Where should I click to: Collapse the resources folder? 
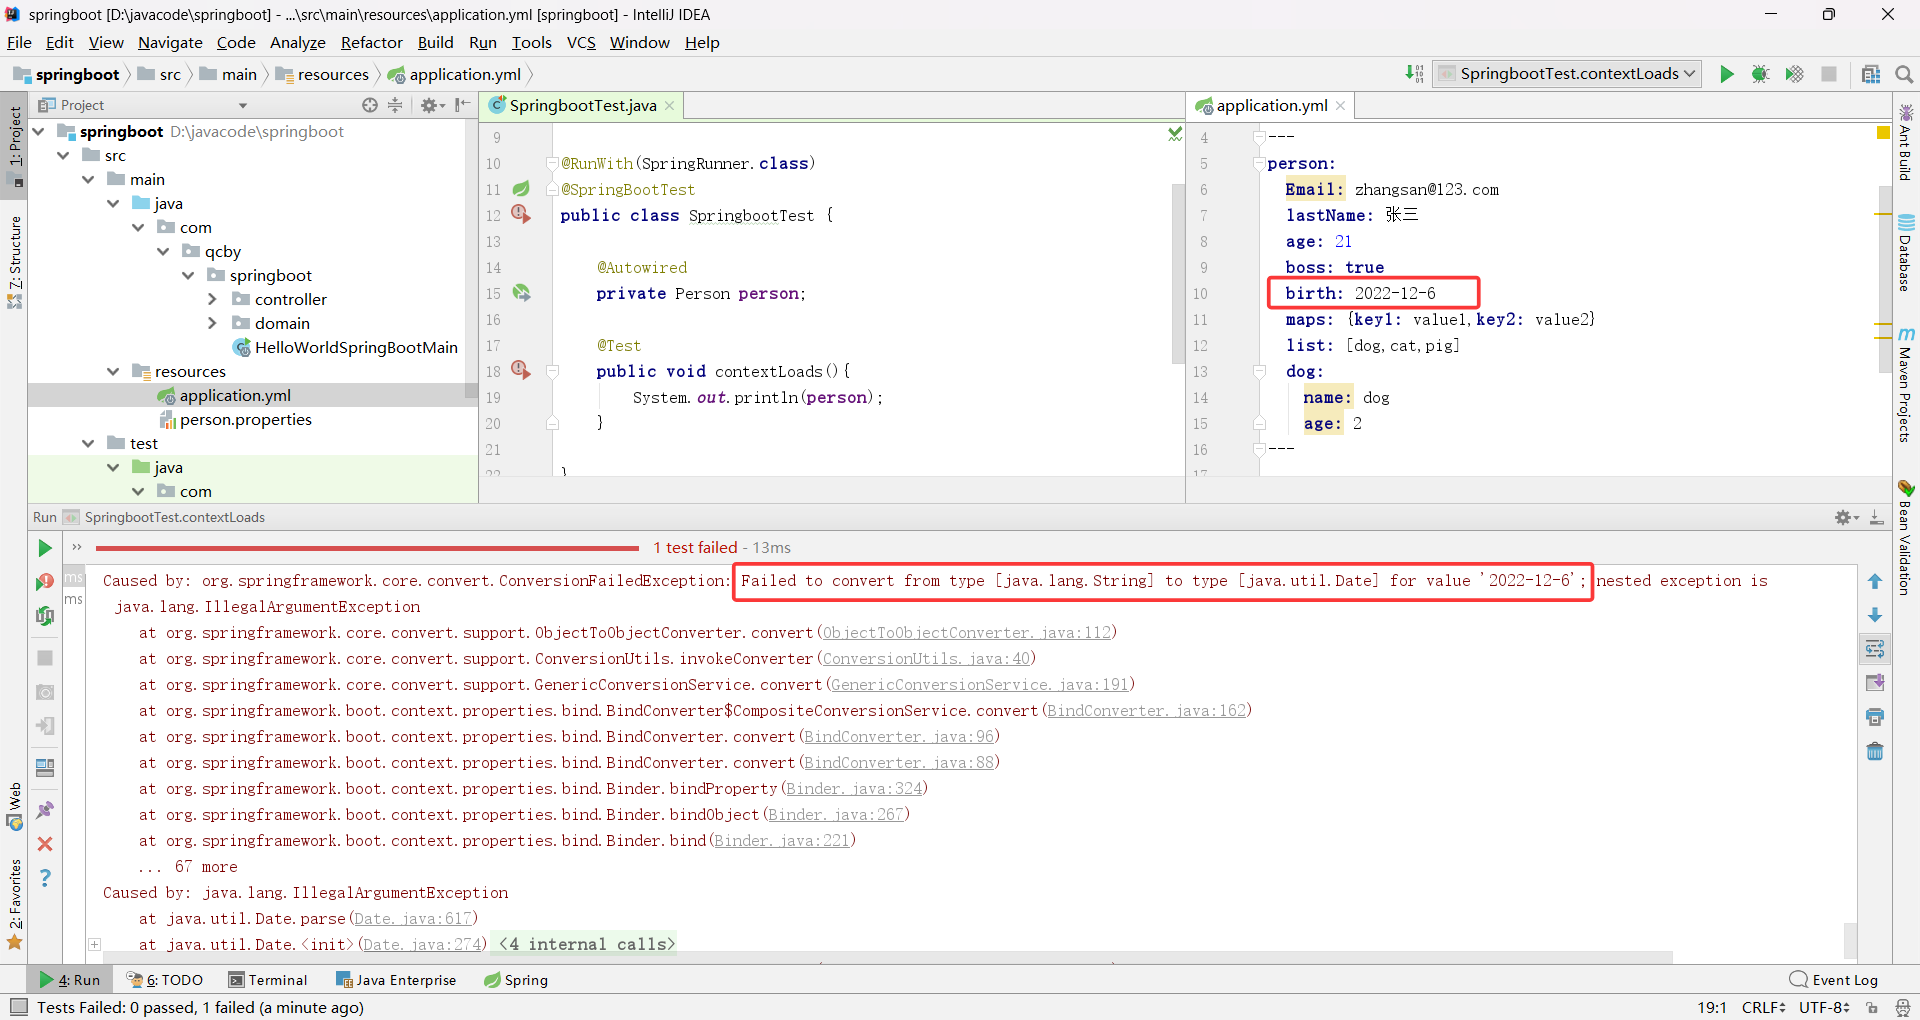(113, 371)
